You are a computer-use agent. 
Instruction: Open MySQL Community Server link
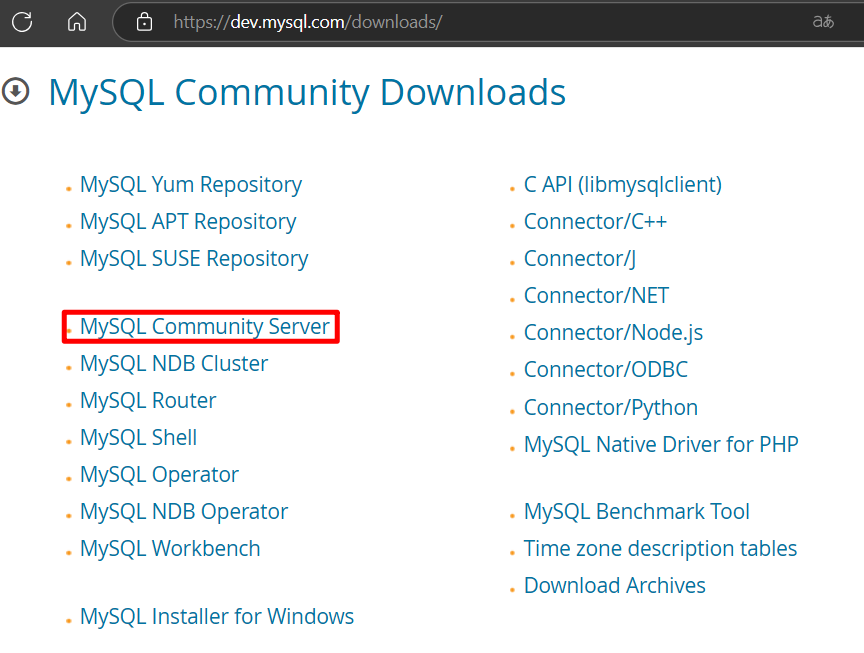point(204,326)
